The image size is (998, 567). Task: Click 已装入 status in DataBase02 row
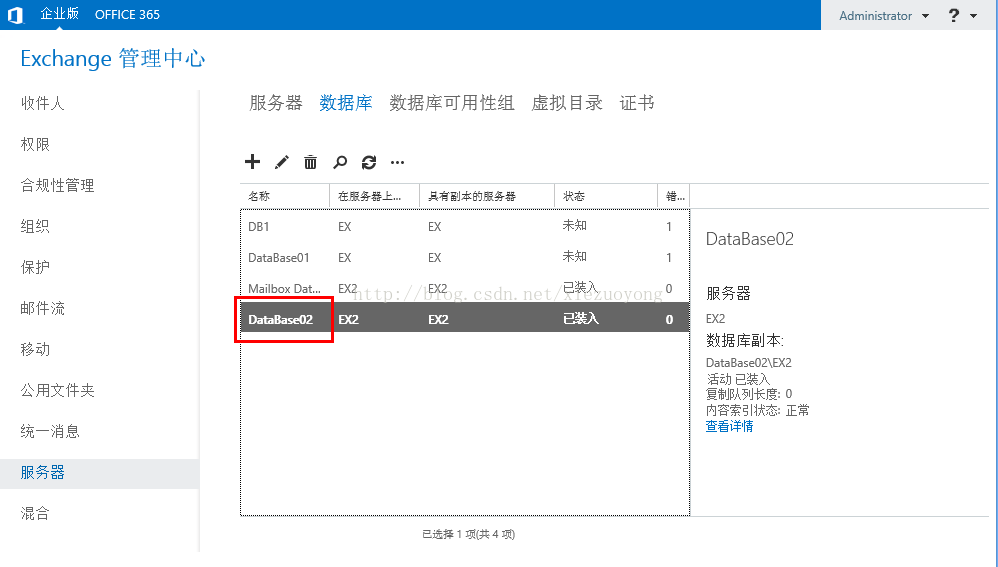[581, 318]
